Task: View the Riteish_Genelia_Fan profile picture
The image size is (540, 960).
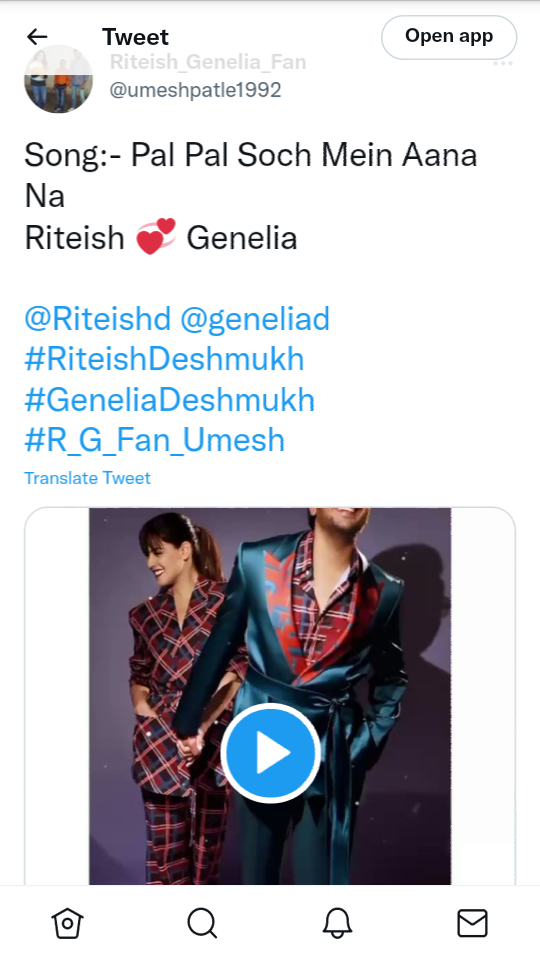Action: pos(58,79)
